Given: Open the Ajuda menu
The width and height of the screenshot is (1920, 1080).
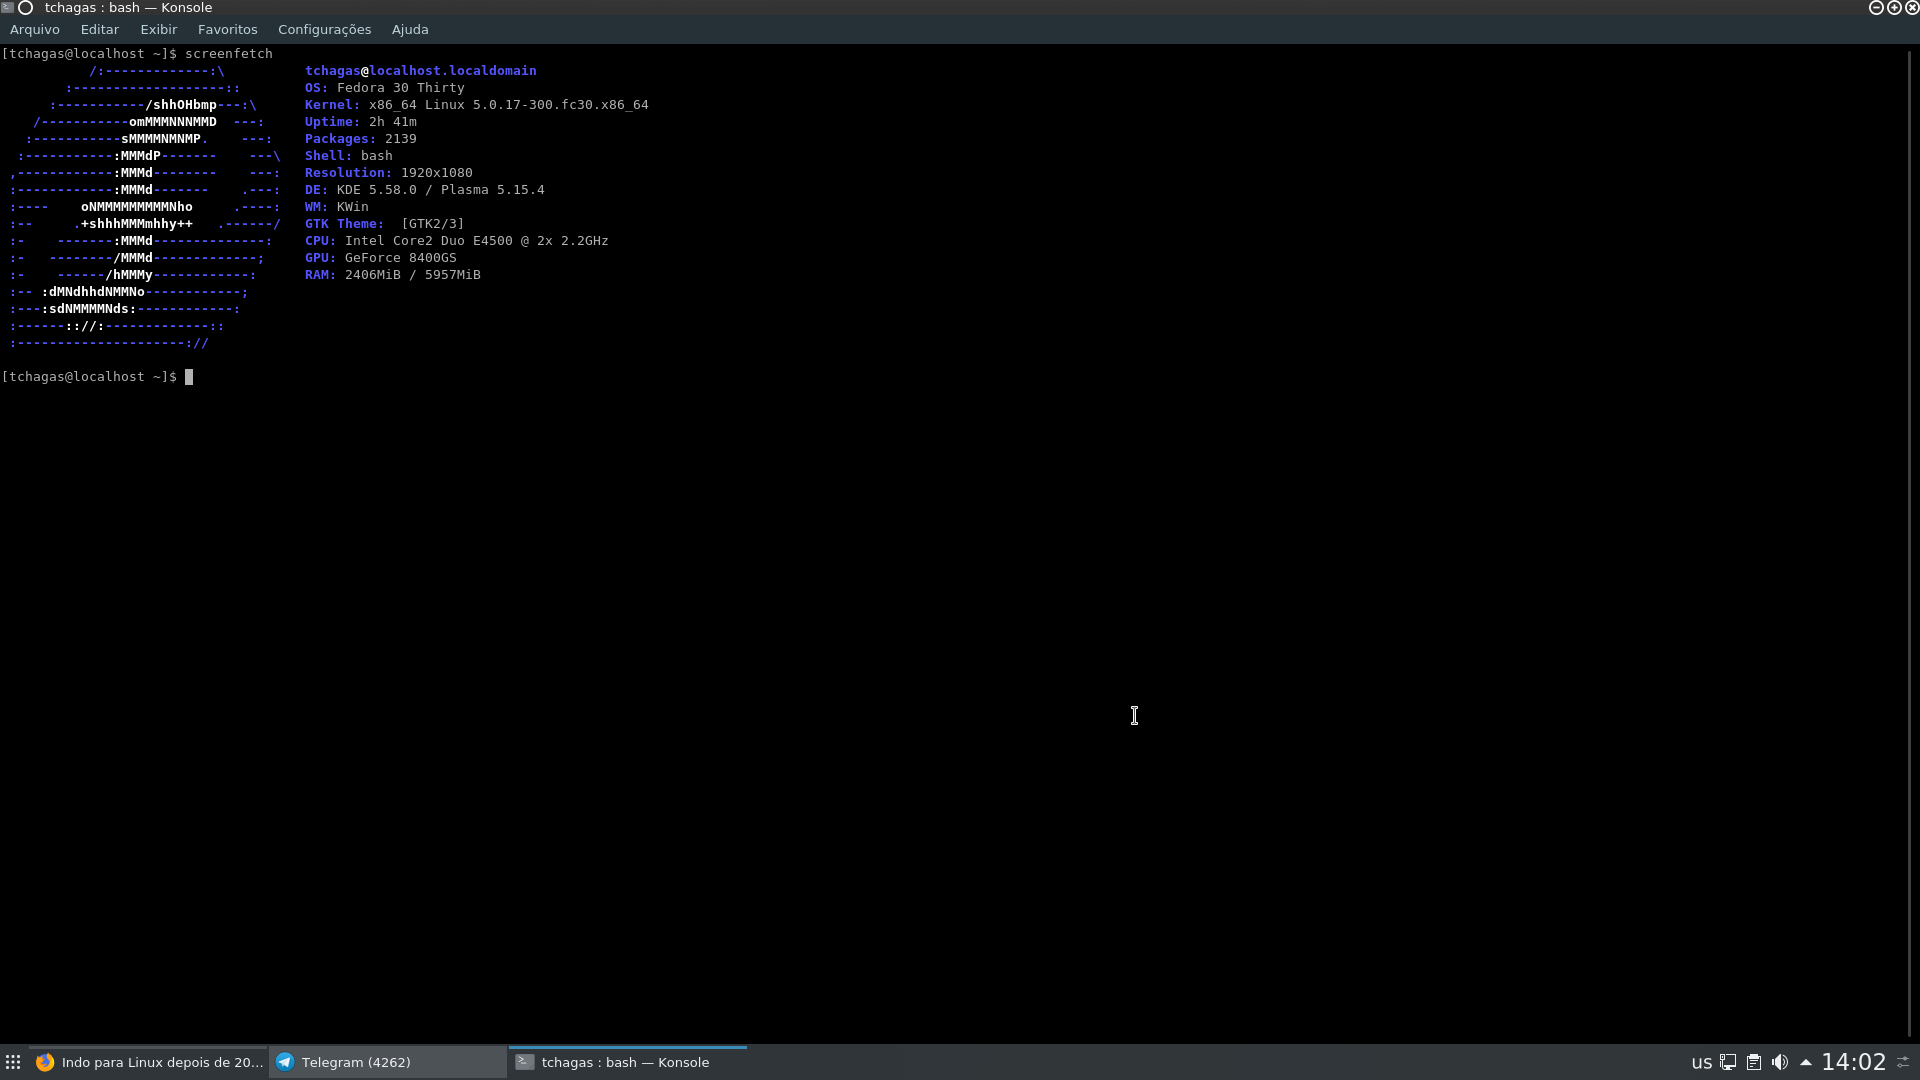Looking at the screenshot, I should click(410, 29).
